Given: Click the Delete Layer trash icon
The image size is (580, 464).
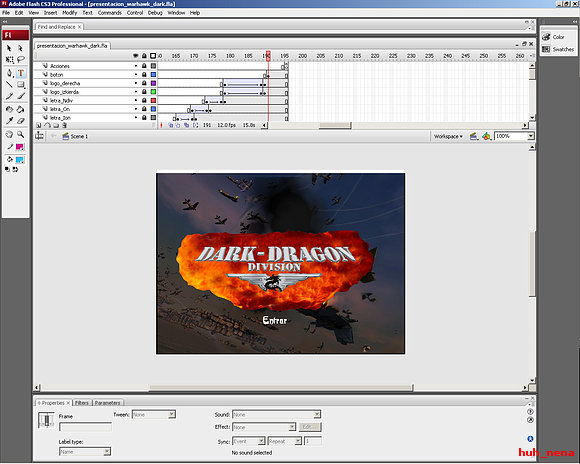Looking at the screenshot, I should point(64,125).
